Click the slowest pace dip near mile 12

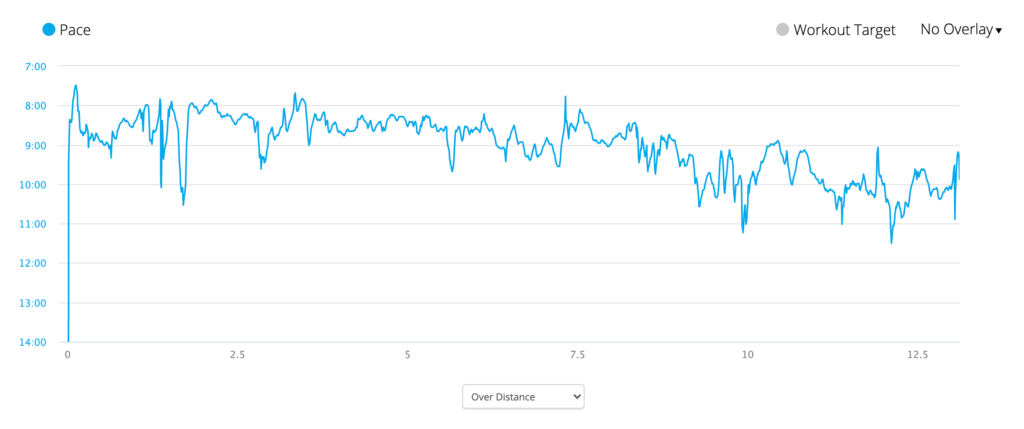pyautogui.click(x=891, y=242)
